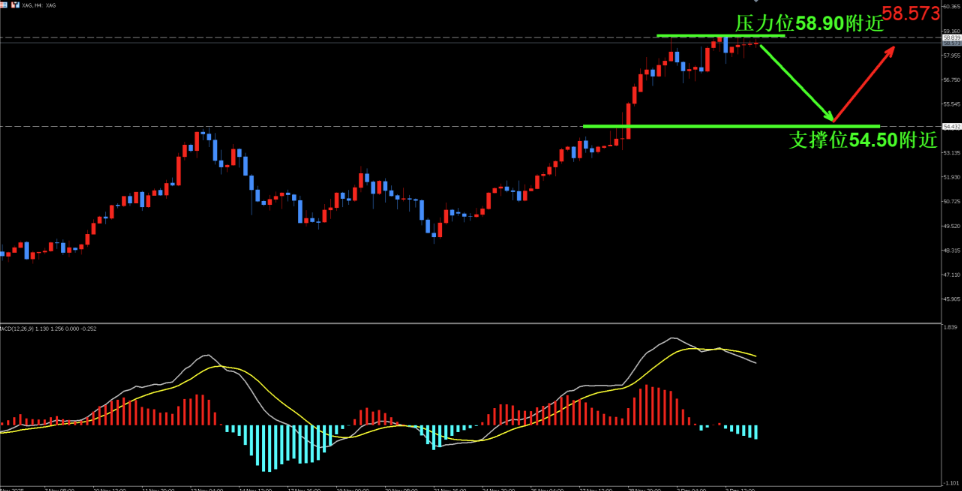
Task: Click the time axis at chart bottom
Action: [x=480, y=487]
